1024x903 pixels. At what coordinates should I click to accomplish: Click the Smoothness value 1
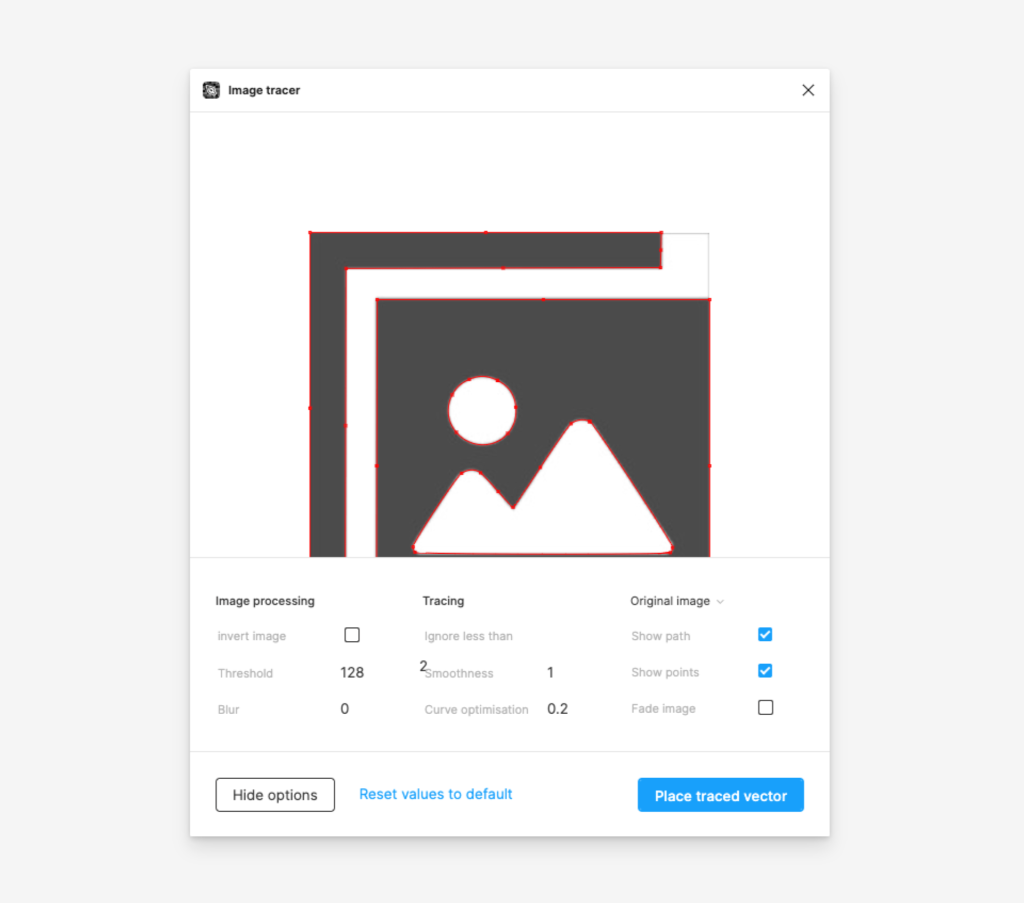pyautogui.click(x=551, y=673)
